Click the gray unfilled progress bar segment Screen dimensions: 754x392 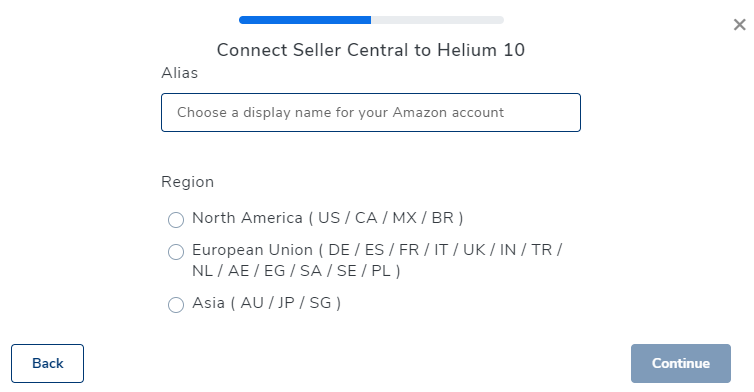coord(438,20)
